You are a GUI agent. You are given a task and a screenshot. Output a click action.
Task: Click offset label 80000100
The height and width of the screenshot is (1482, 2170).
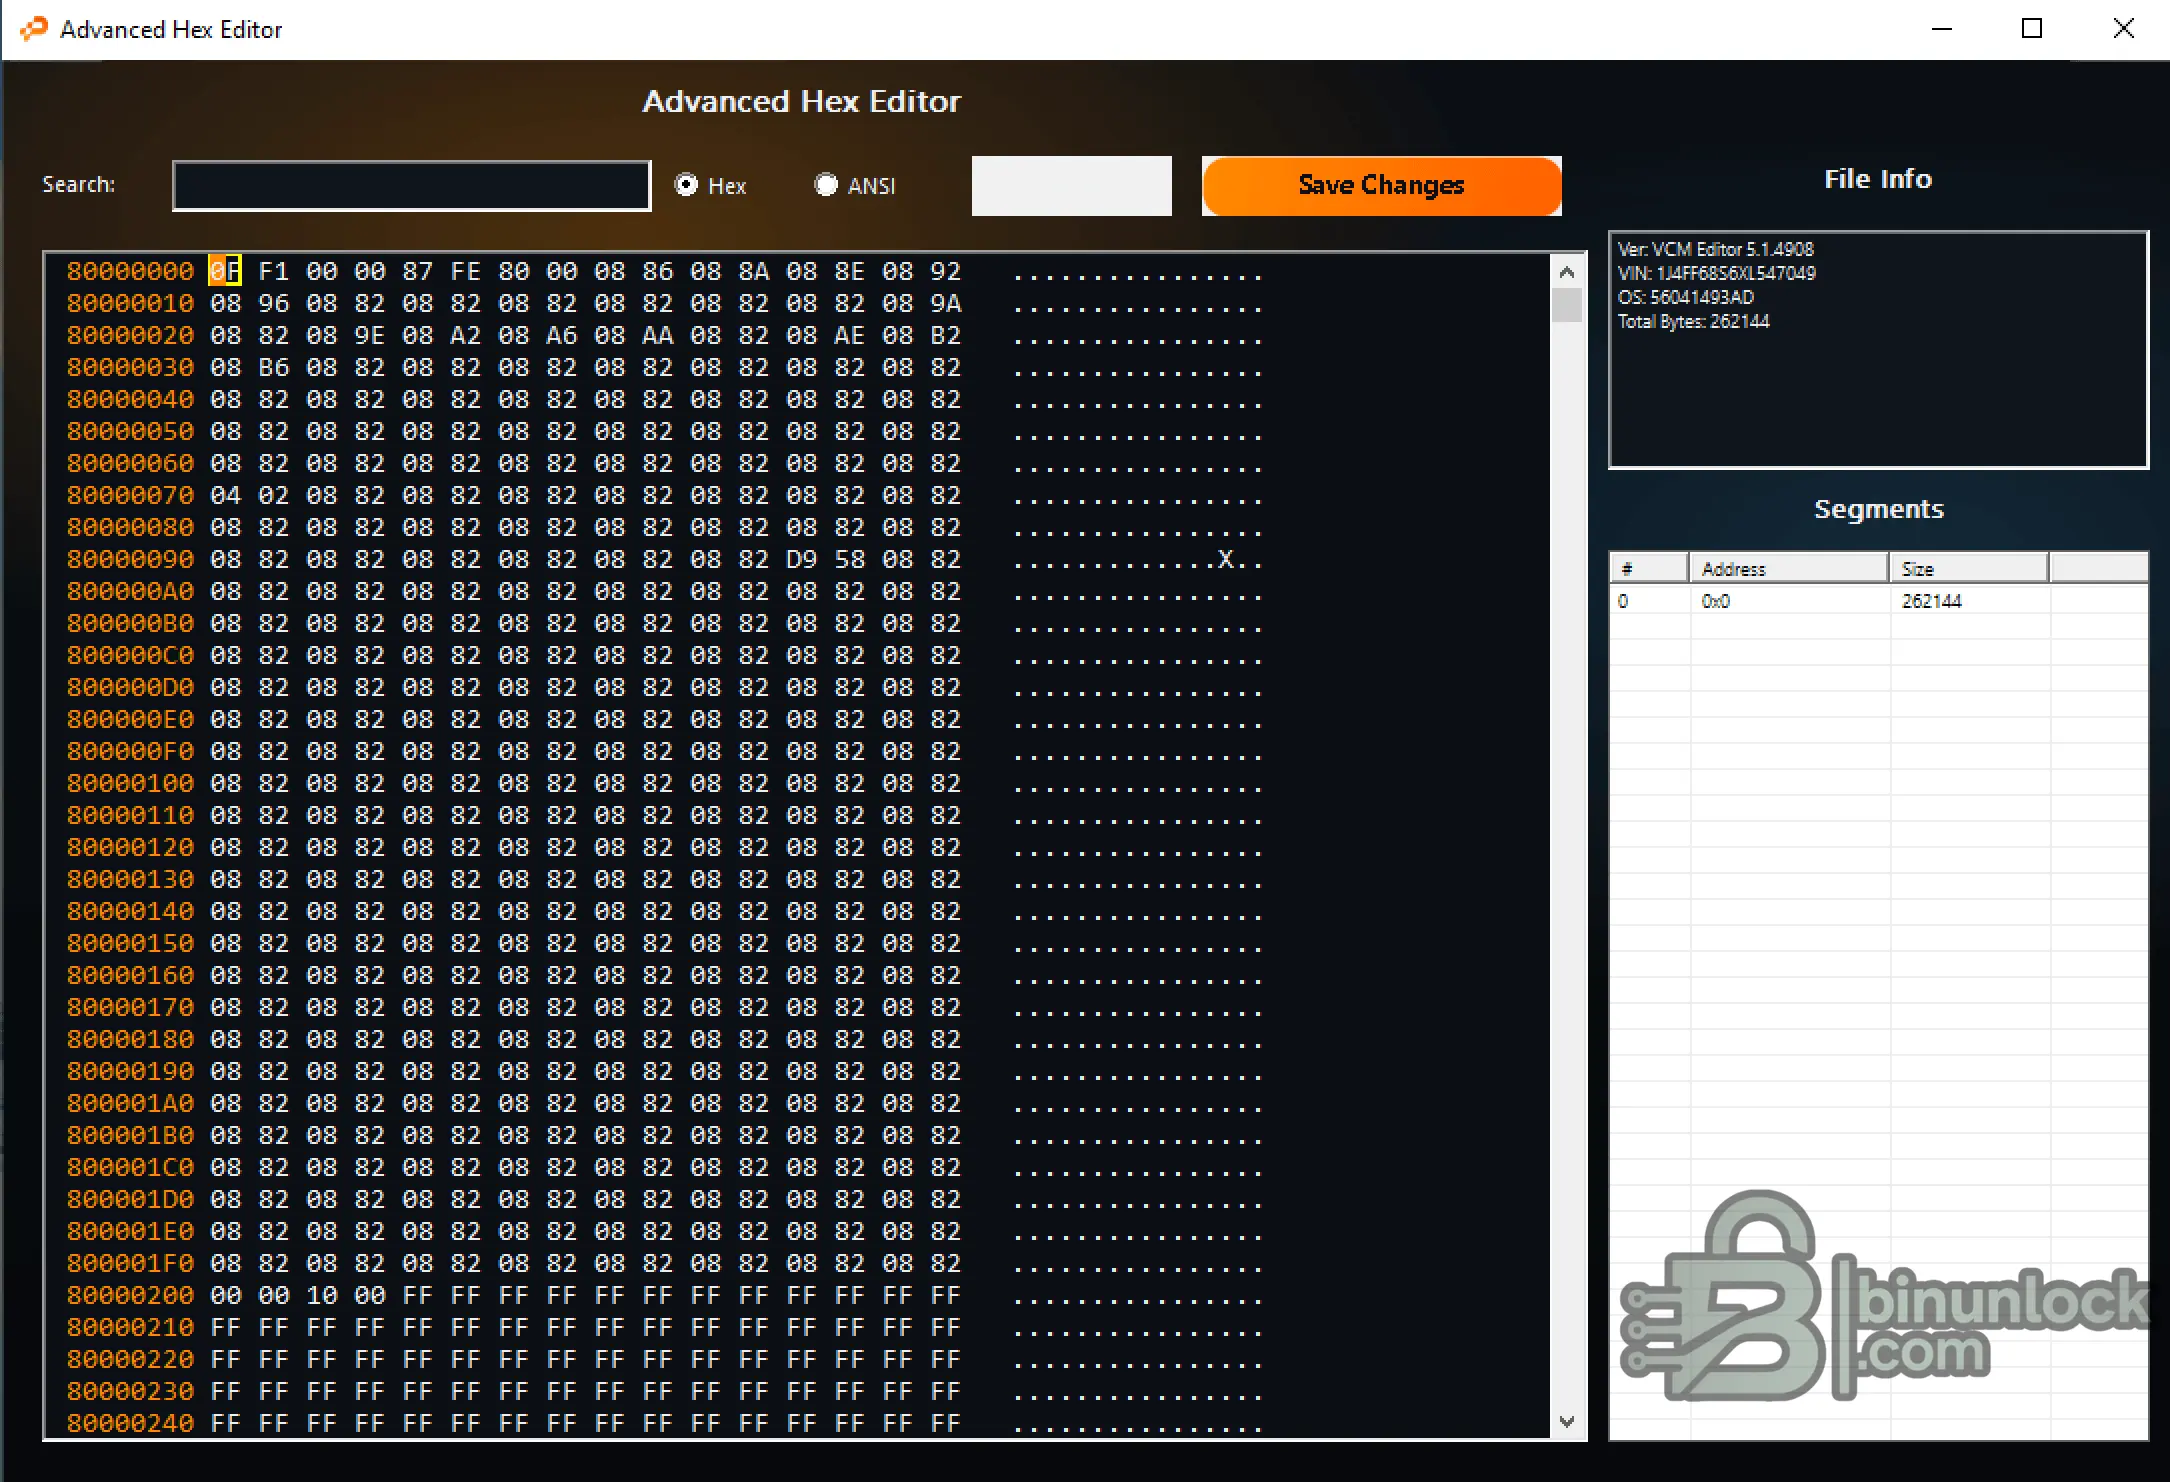(x=130, y=783)
